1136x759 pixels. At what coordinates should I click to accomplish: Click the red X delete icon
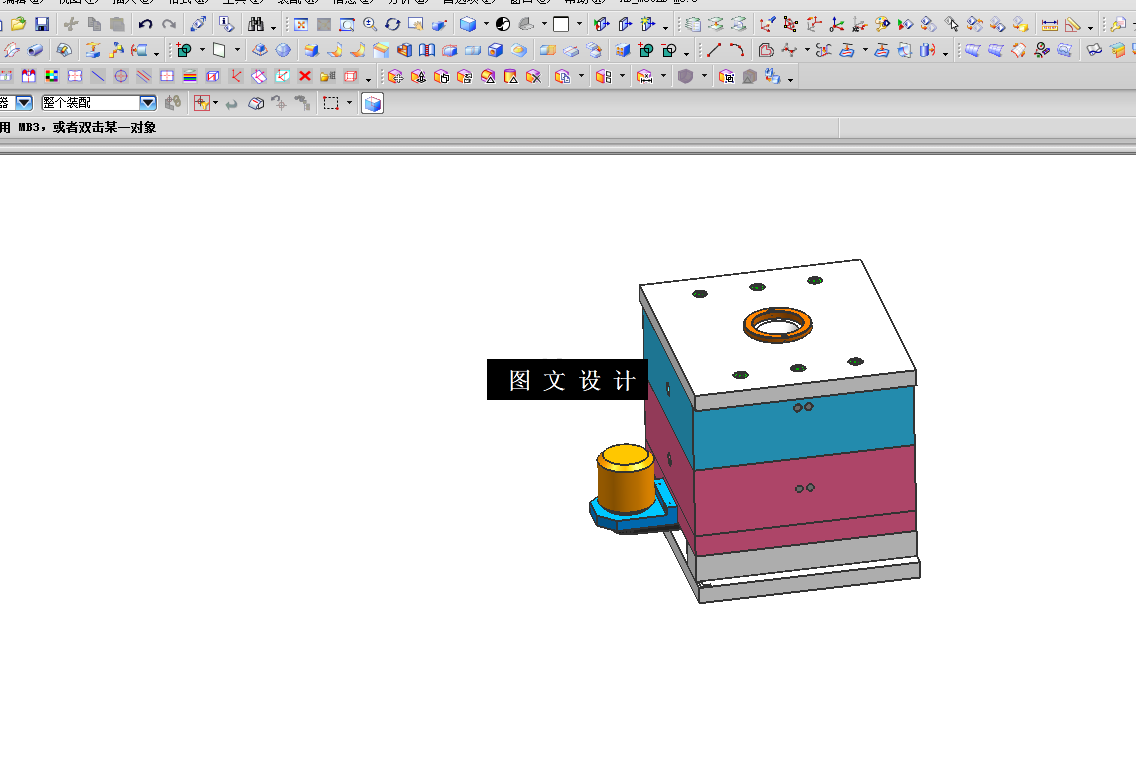[x=305, y=76]
